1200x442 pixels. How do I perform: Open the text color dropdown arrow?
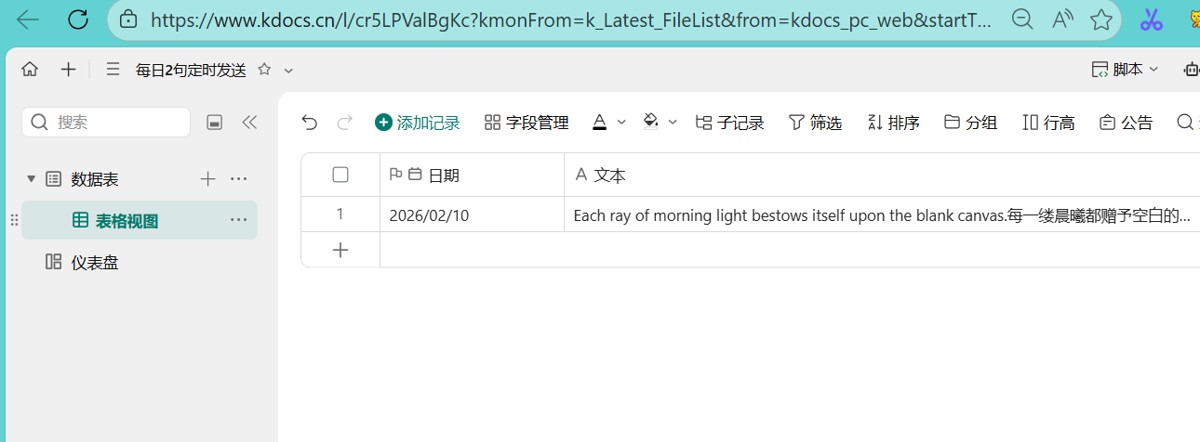[x=621, y=122]
